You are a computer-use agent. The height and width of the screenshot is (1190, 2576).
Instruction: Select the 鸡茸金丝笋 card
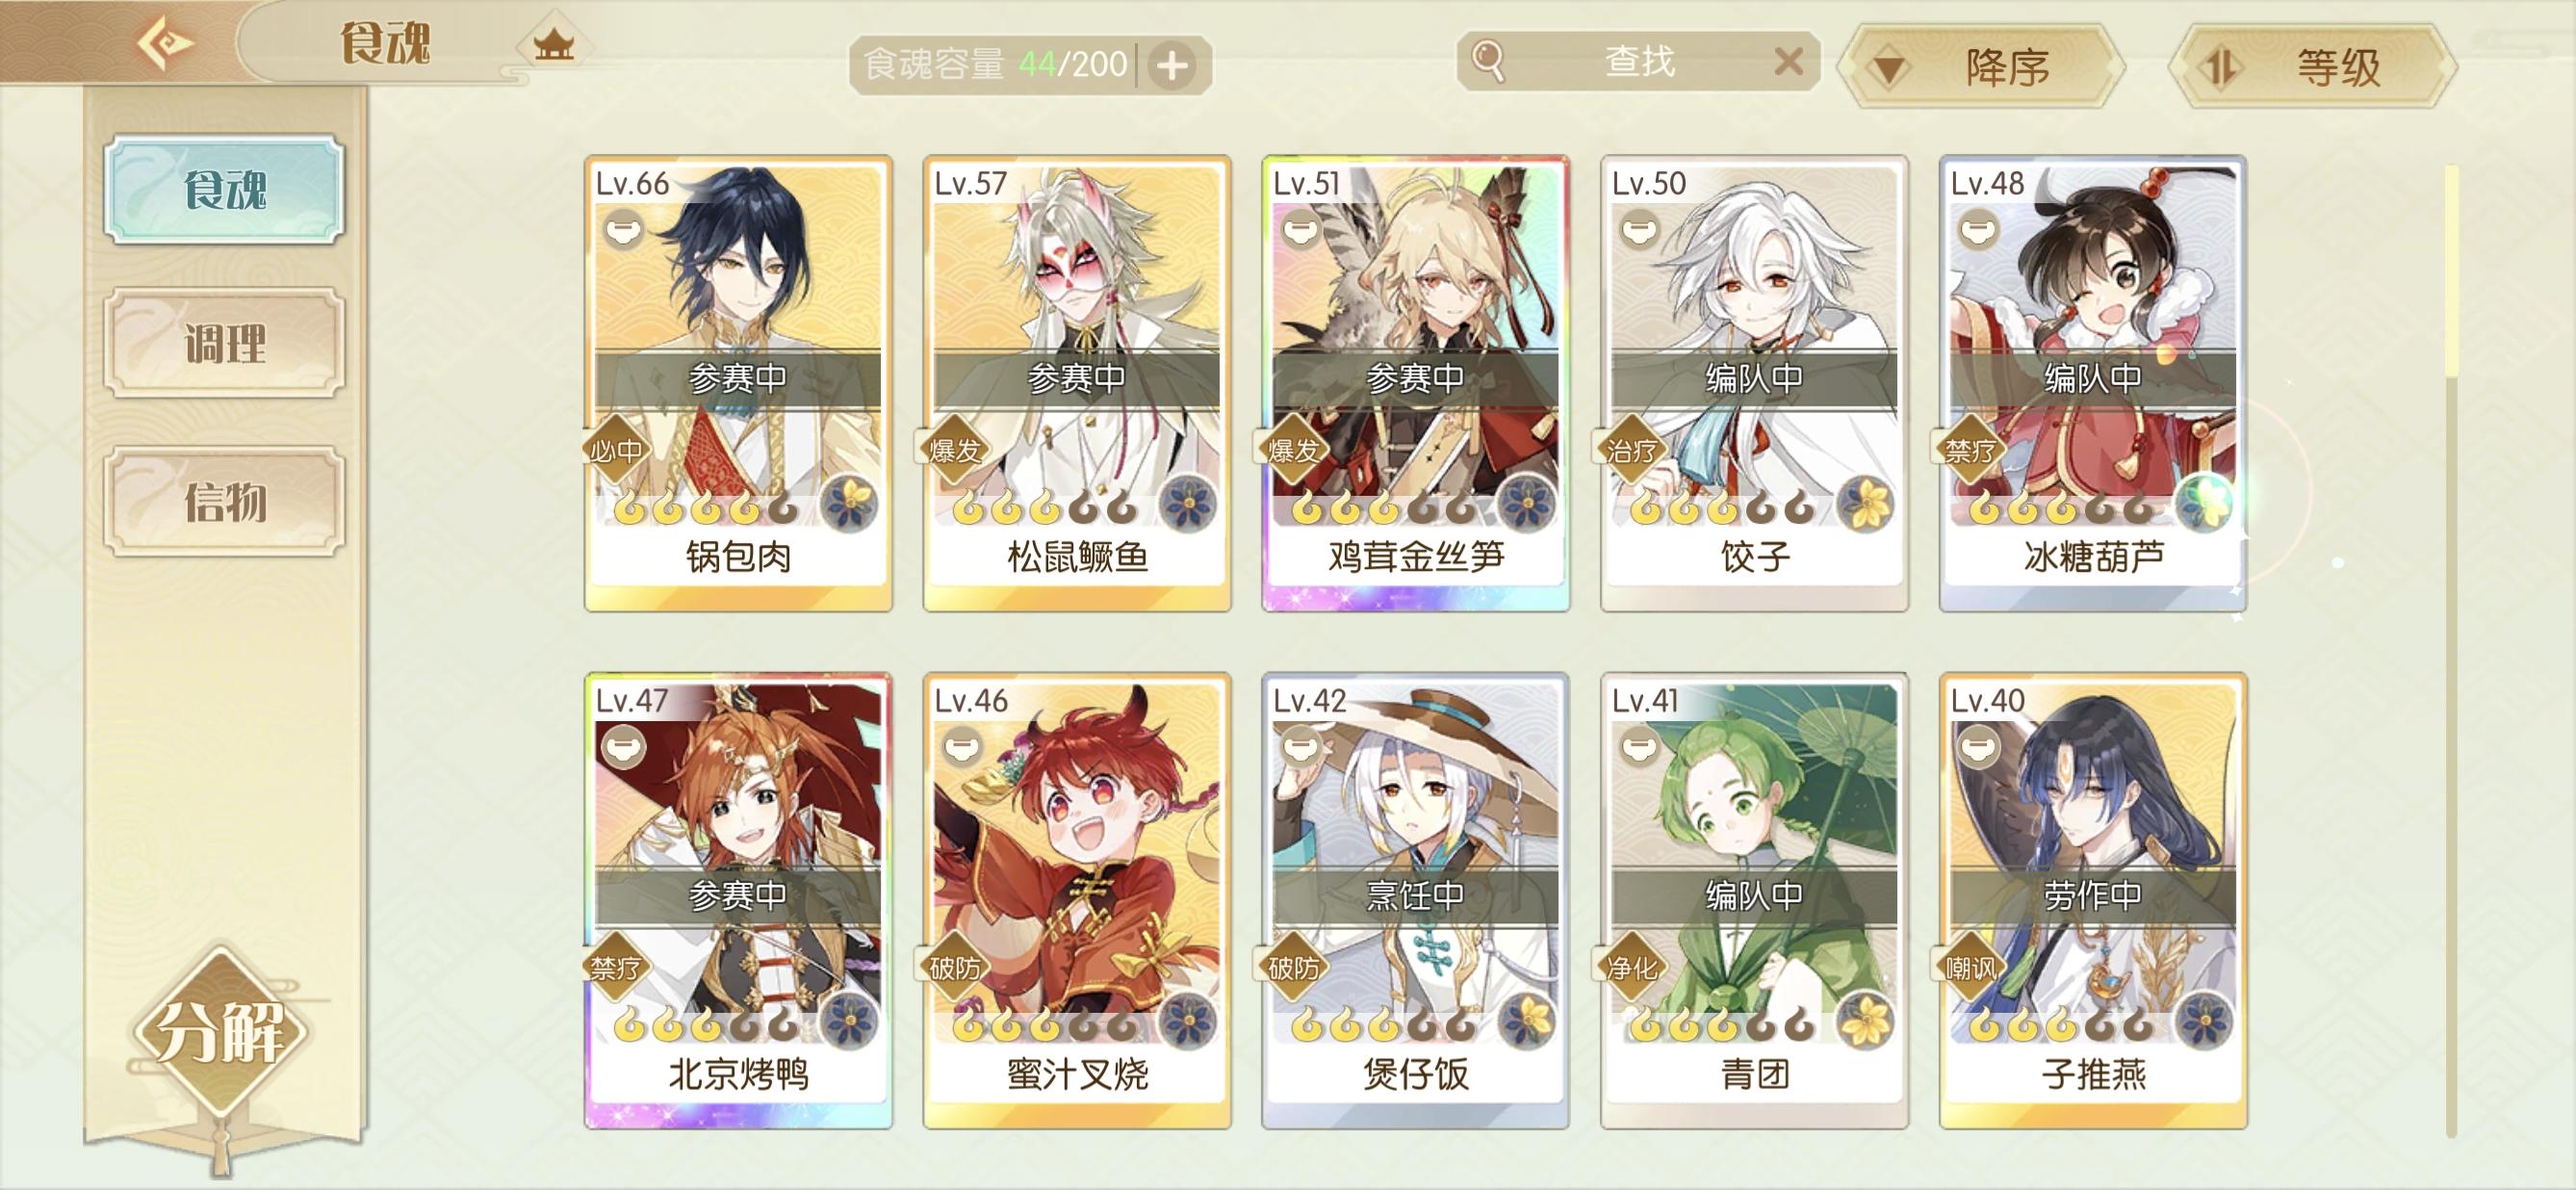pyautogui.click(x=1415, y=383)
